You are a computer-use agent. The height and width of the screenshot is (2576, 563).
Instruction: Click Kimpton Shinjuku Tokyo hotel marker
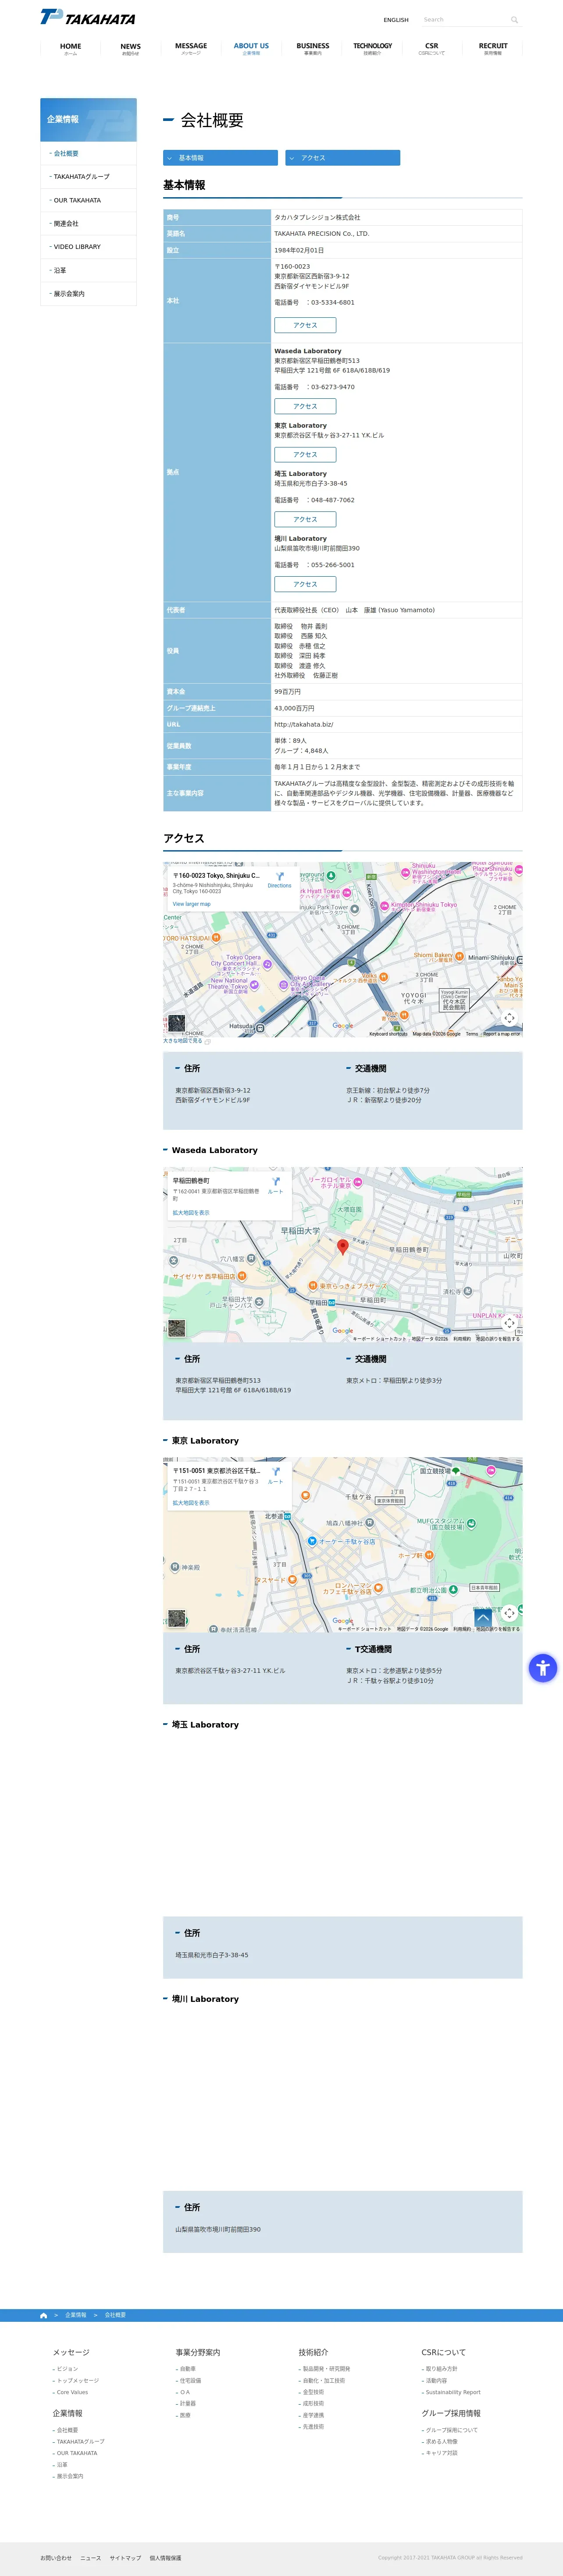[x=385, y=906]
